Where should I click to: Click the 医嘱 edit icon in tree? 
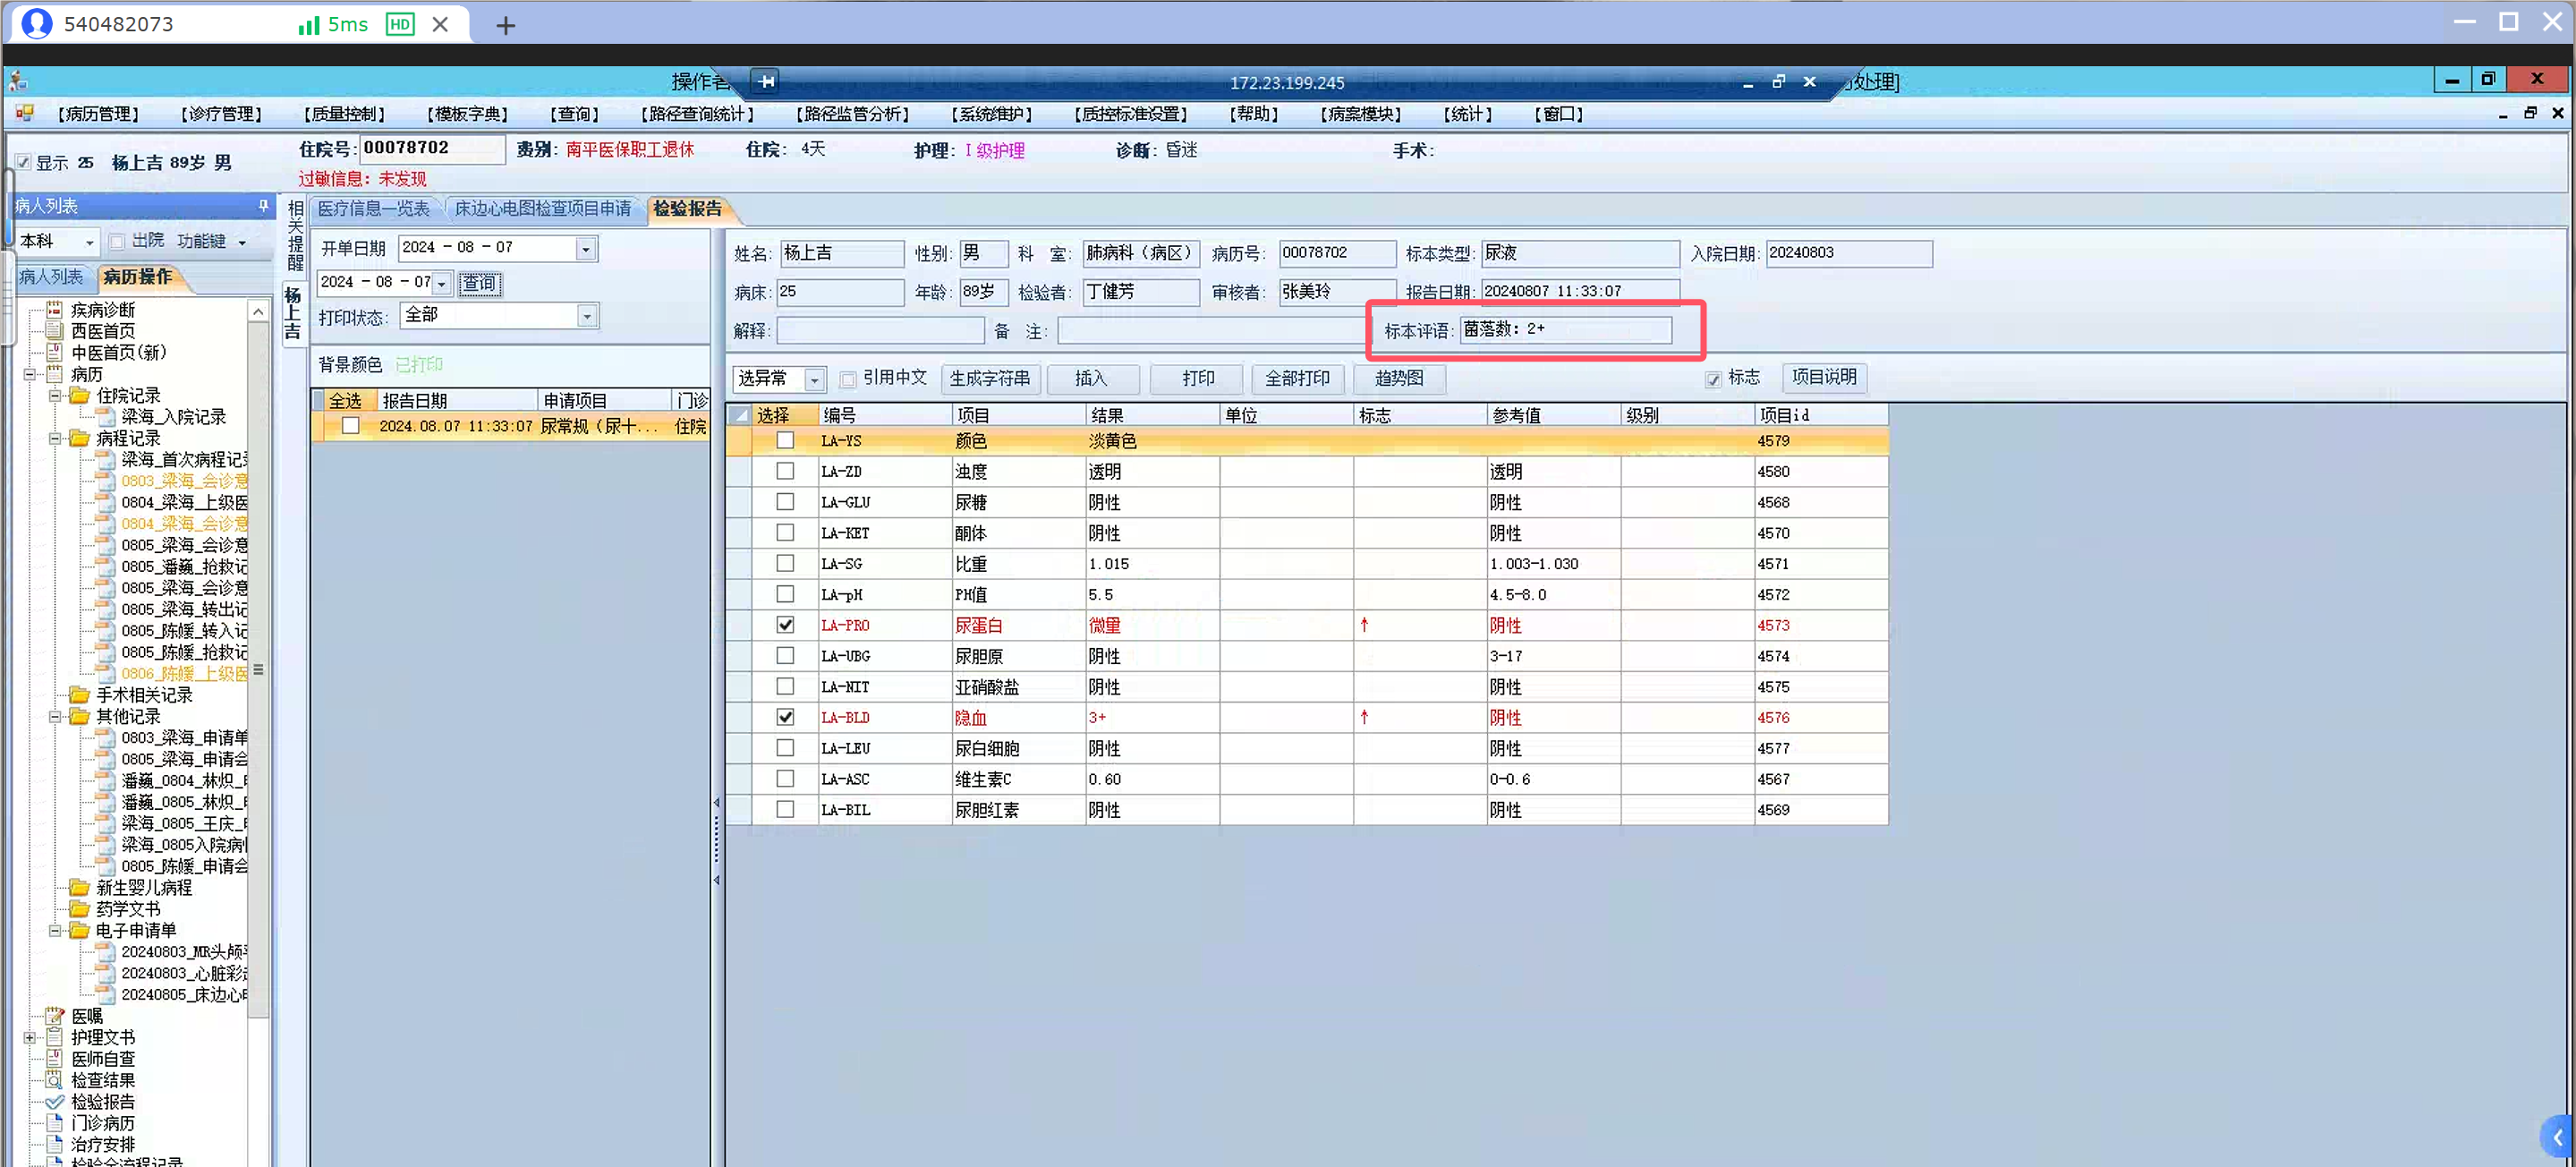pyautogui.click(x=55, y=1016)
